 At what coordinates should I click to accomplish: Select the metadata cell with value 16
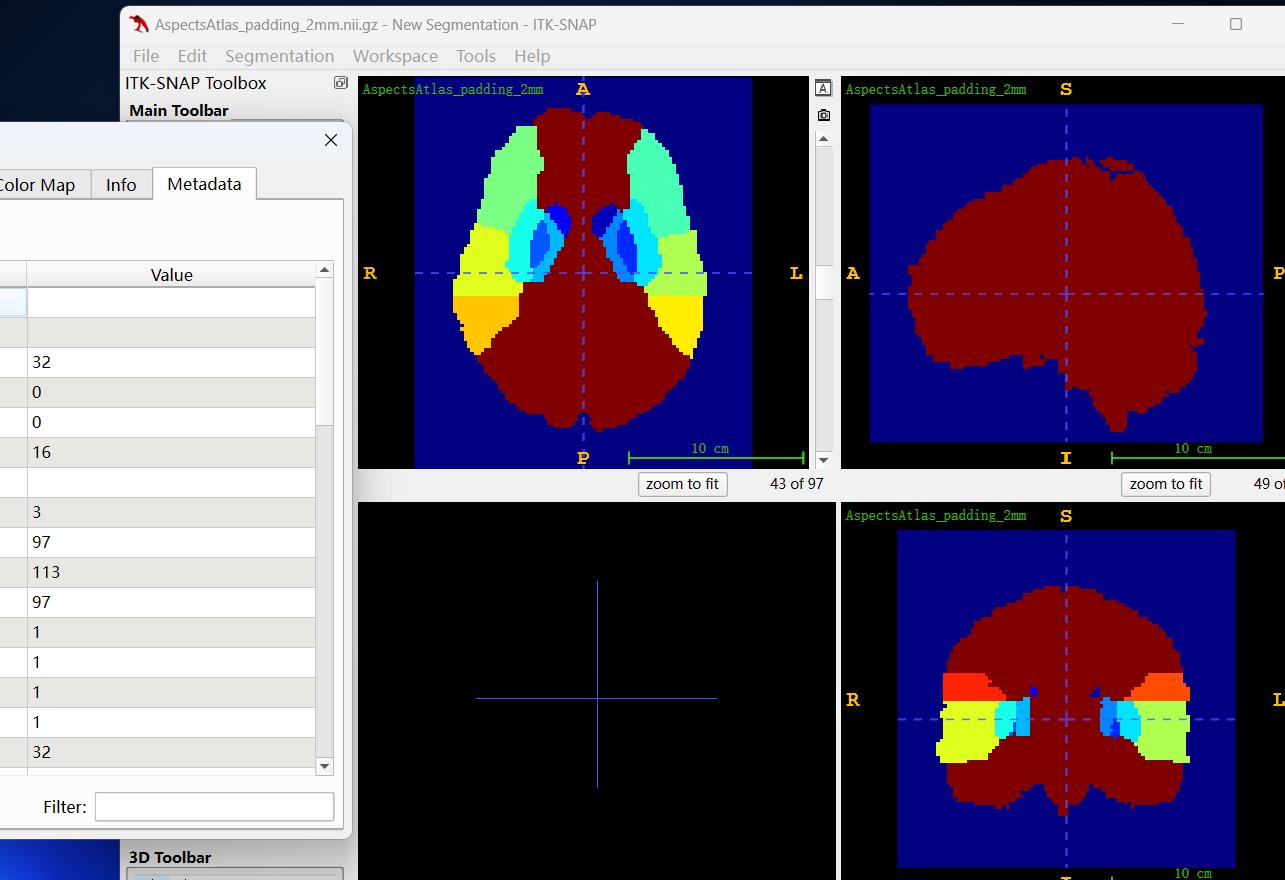coord(171,452)
